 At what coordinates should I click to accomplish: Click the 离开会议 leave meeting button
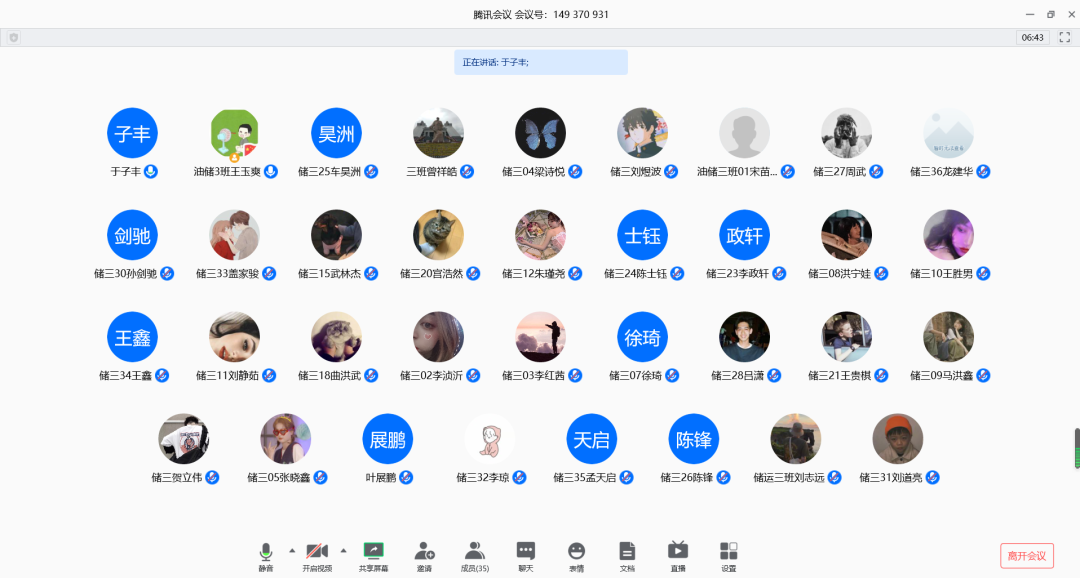1026,556
